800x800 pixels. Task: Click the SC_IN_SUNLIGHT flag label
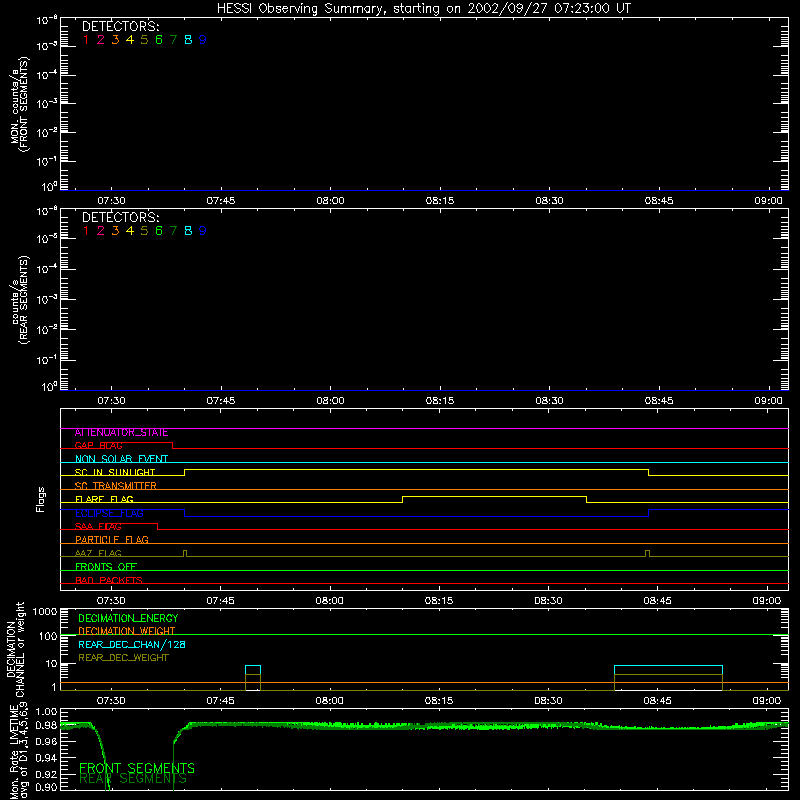click(115, 472)
